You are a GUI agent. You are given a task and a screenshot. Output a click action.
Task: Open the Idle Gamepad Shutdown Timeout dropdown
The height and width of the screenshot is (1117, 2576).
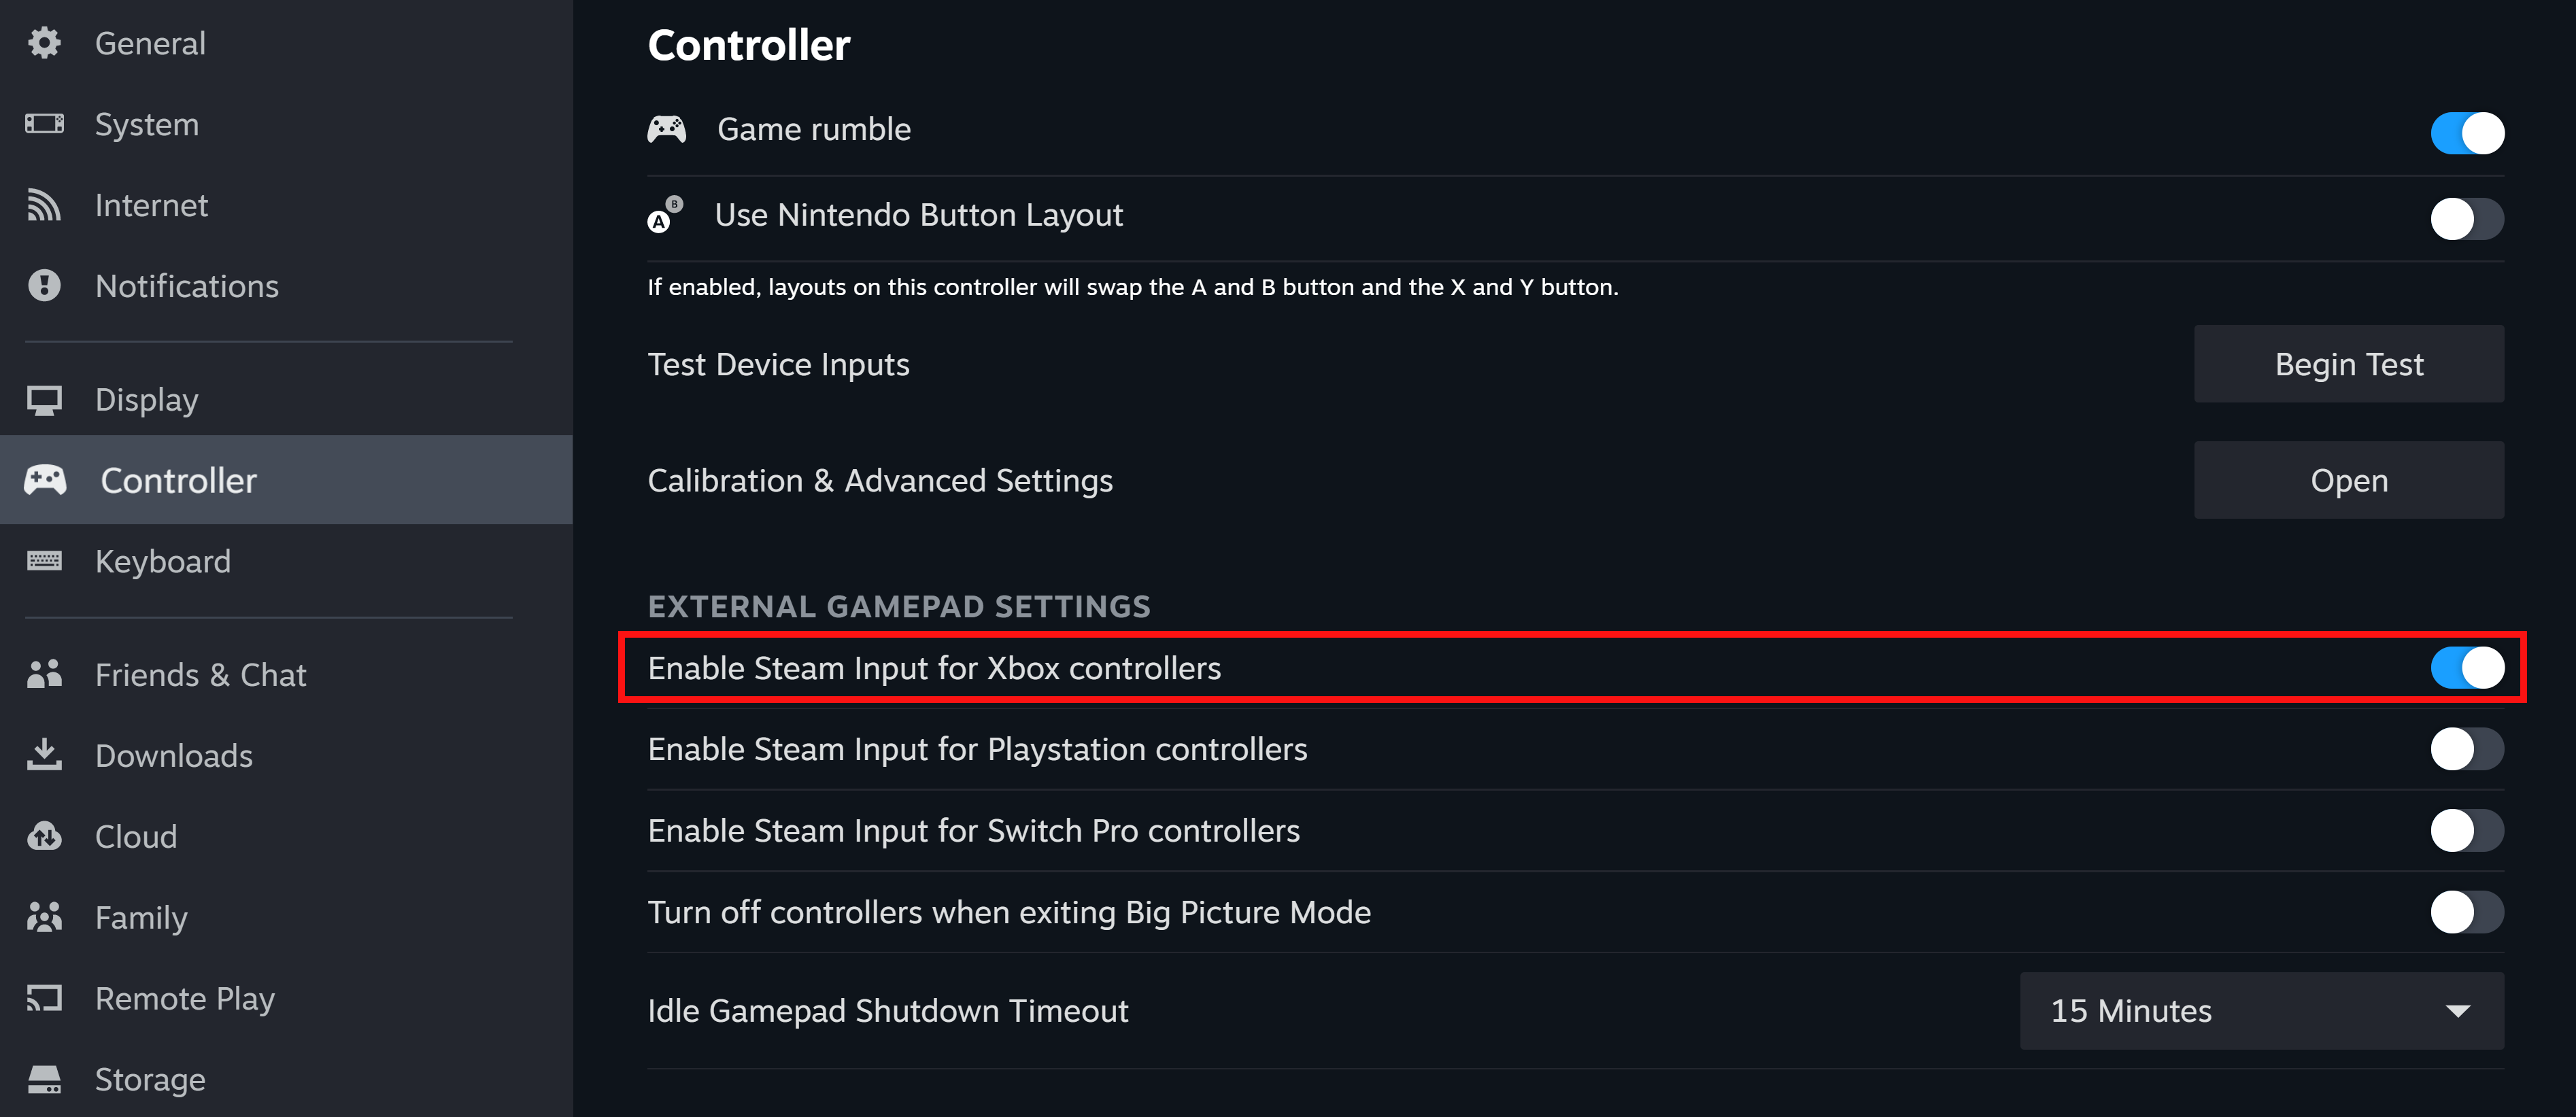click(2261, 1011)
